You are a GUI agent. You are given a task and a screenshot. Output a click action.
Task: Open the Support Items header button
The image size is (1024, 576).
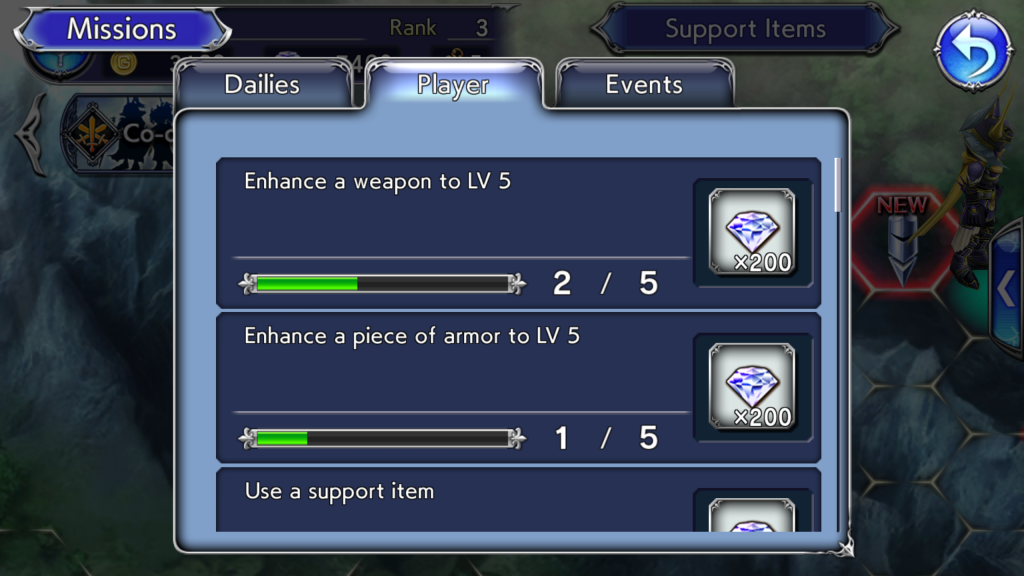(x=745, y=29)
